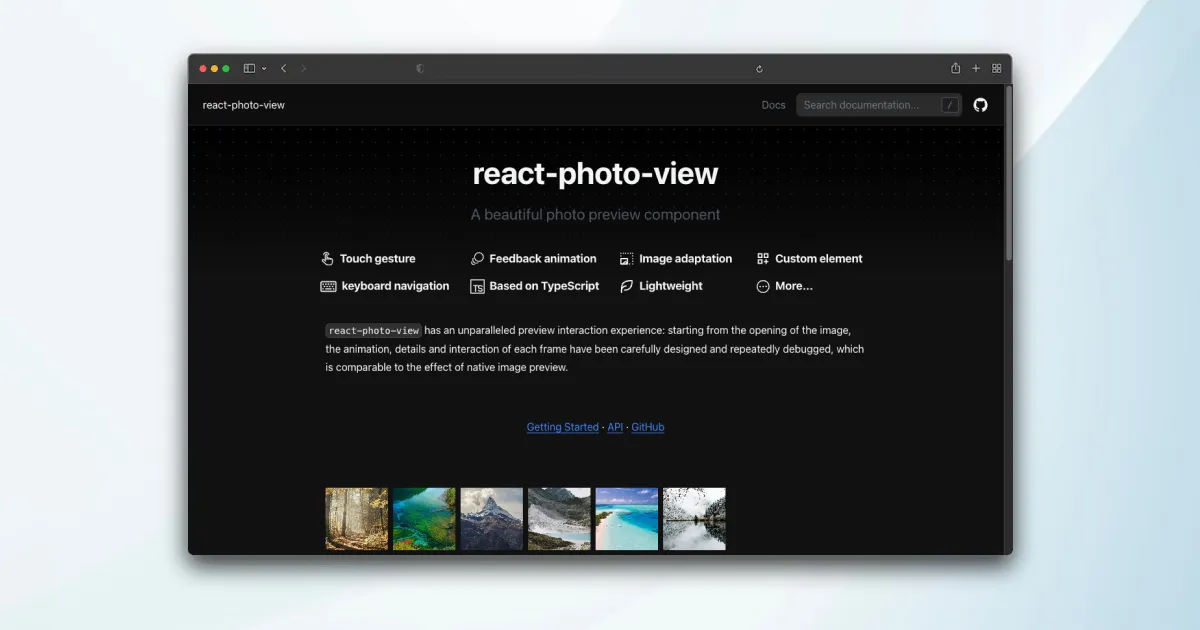Open the lake reflection with branches thumbnail

(x=694, y=519)
